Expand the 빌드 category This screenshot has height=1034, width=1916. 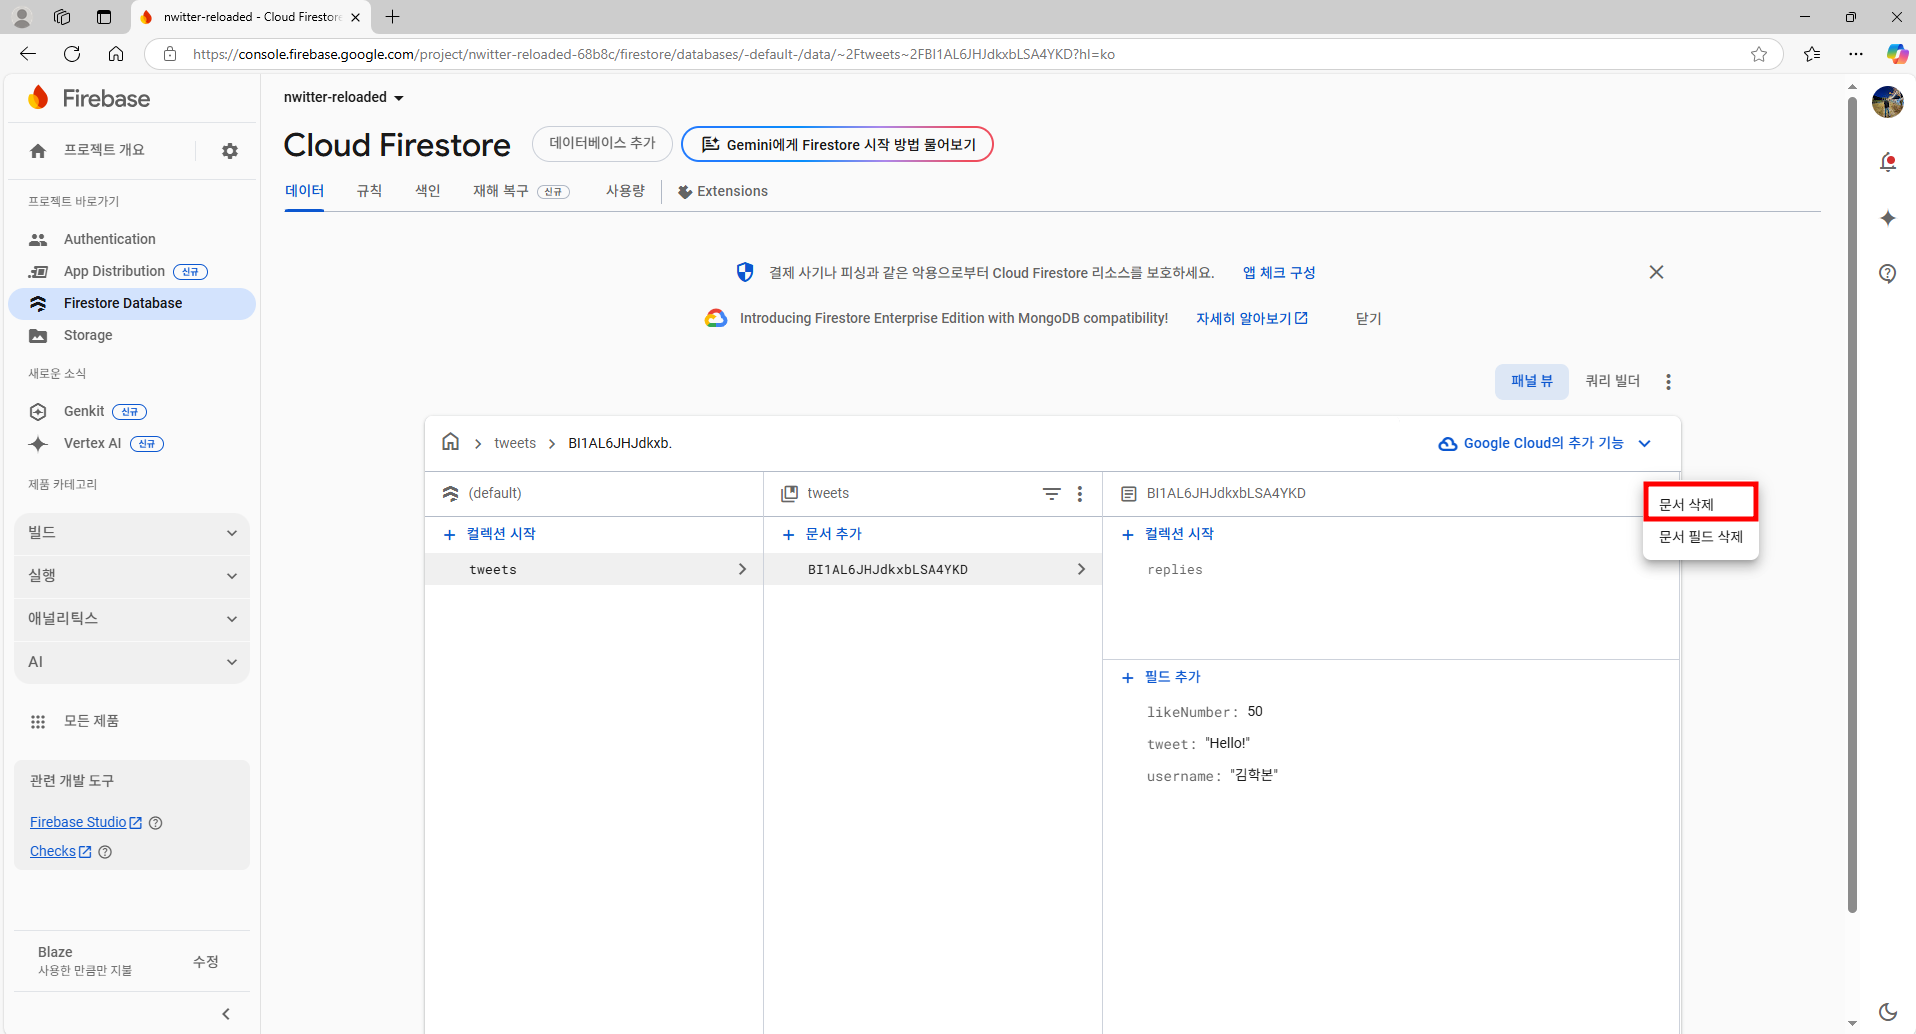pos(132,533)
